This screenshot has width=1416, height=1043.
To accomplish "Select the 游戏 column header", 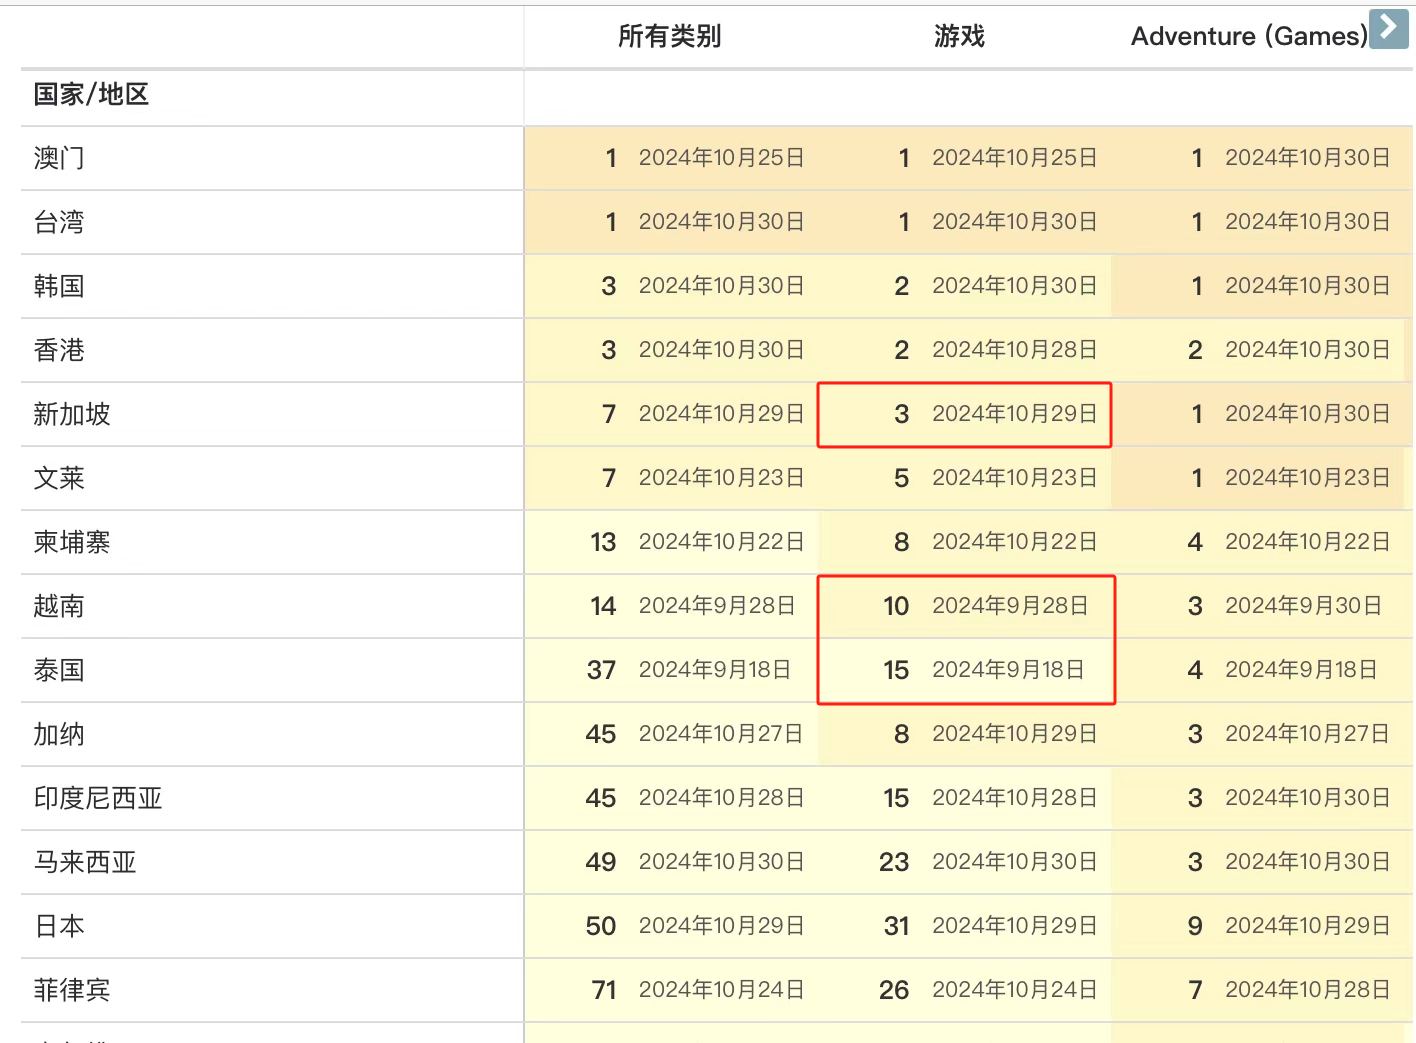I will pyautogui.click(x=959, y=37).
